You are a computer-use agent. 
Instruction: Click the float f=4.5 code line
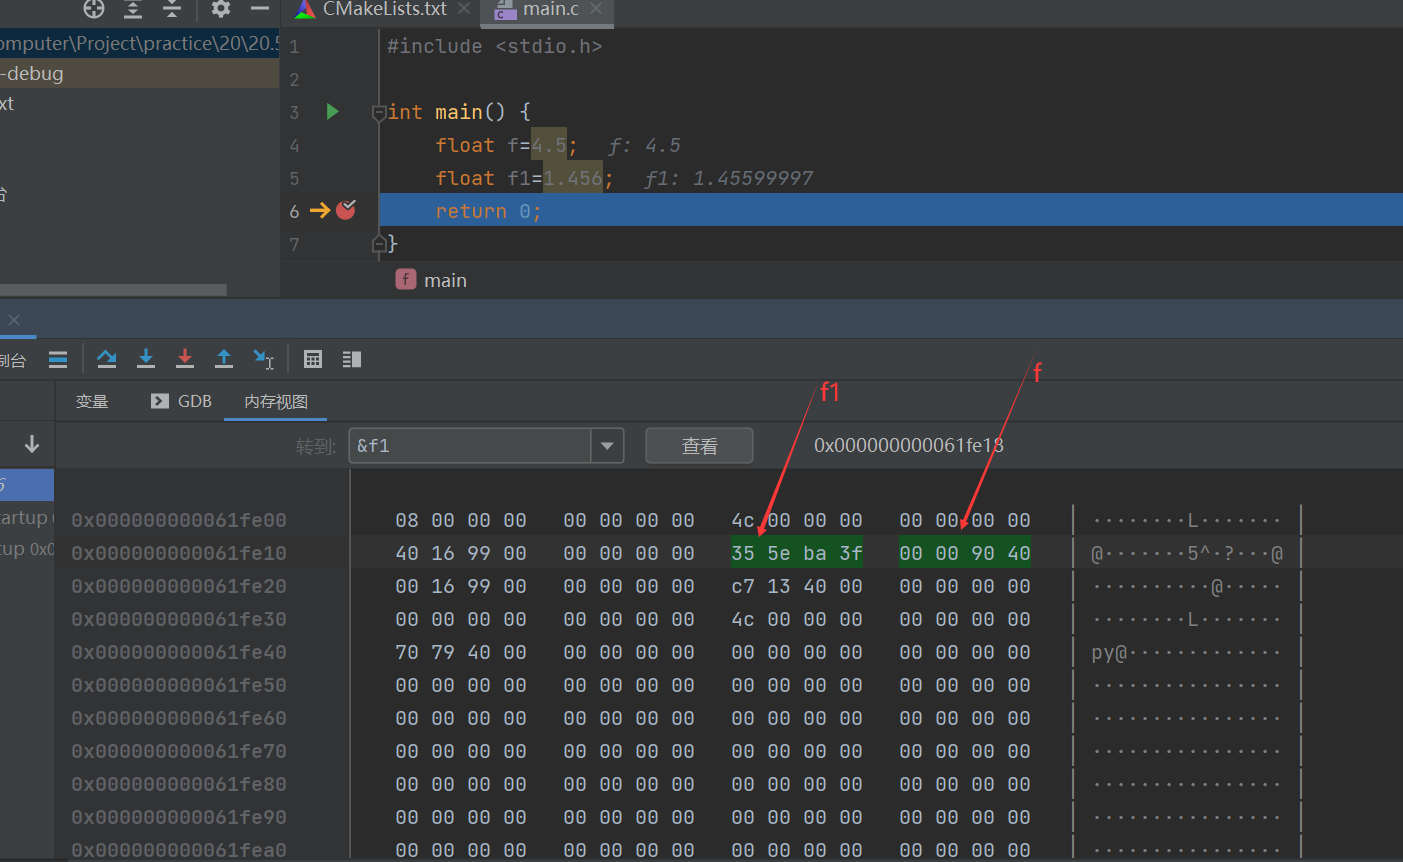506,145
